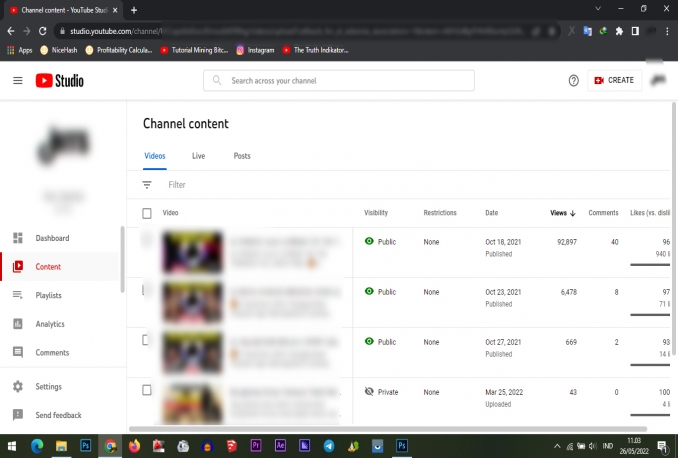Open the help question mark icon
The height and width of the screenshot is (458, 678).
(573, 81)
